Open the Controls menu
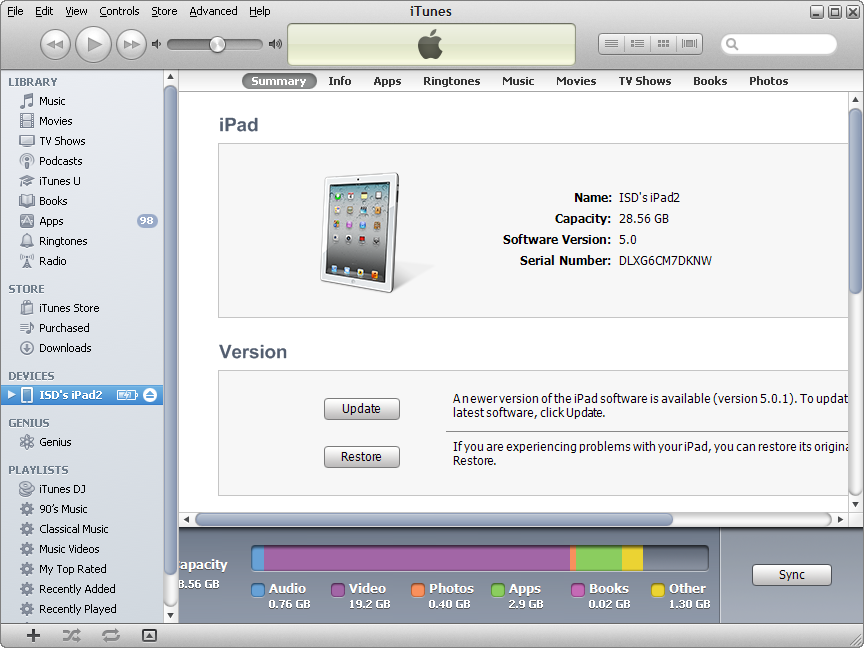The height and width of the screenshot is (648, 864). pos(119,11)
